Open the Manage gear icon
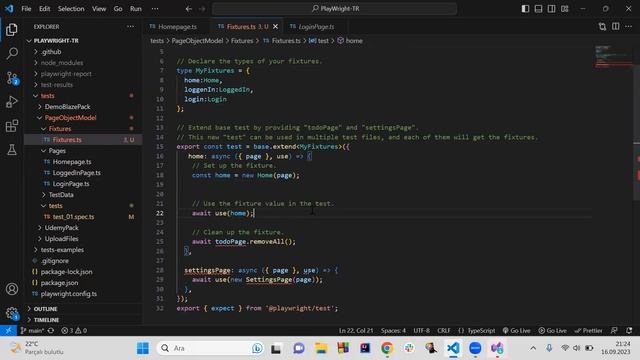This screenshot has height=360, width=640. click(x=12, y=313)
